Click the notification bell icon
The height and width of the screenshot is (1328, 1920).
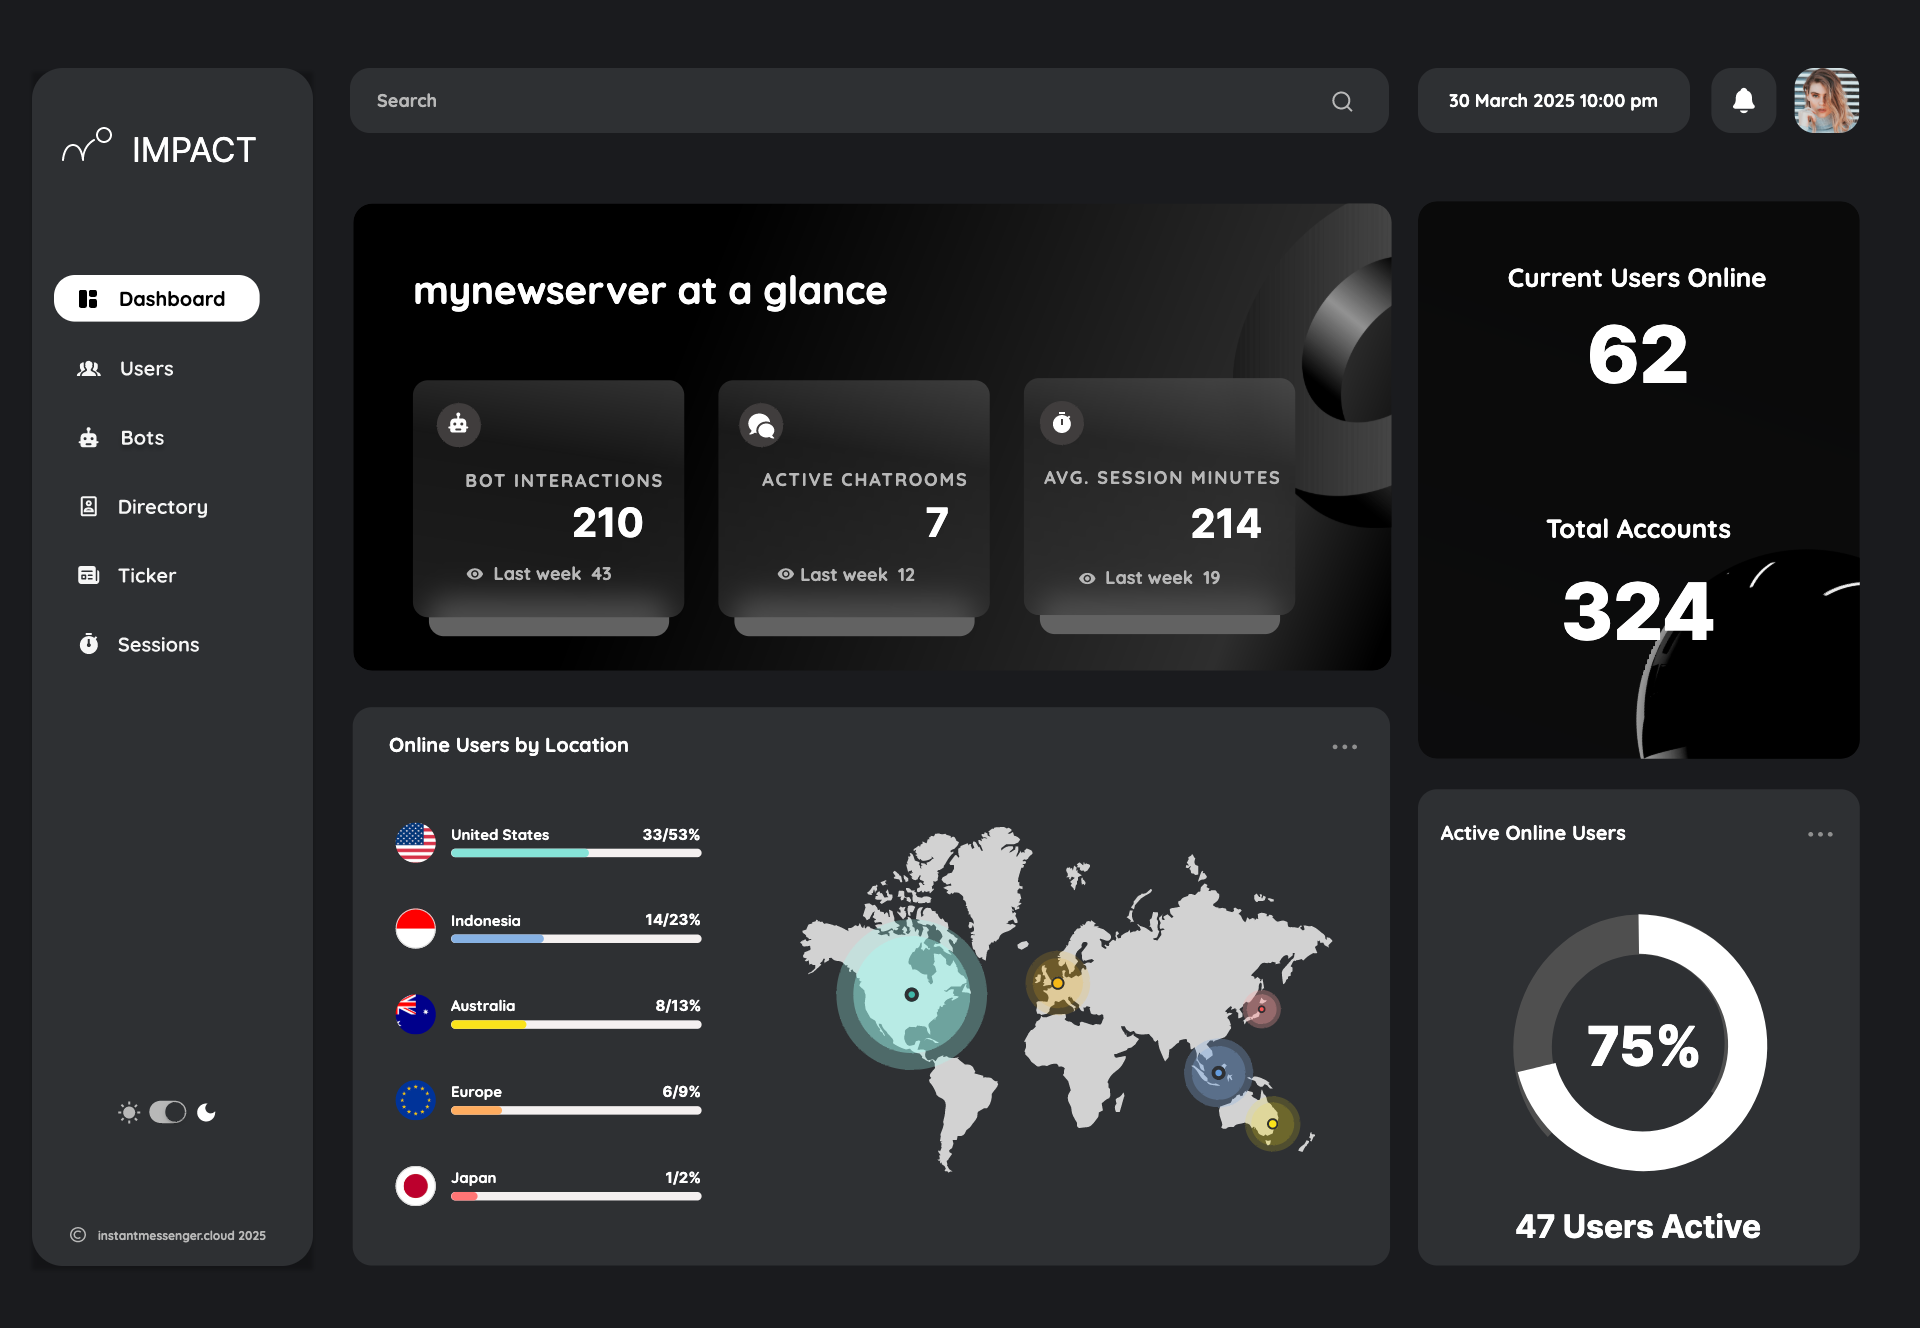tap(1743, 101)
